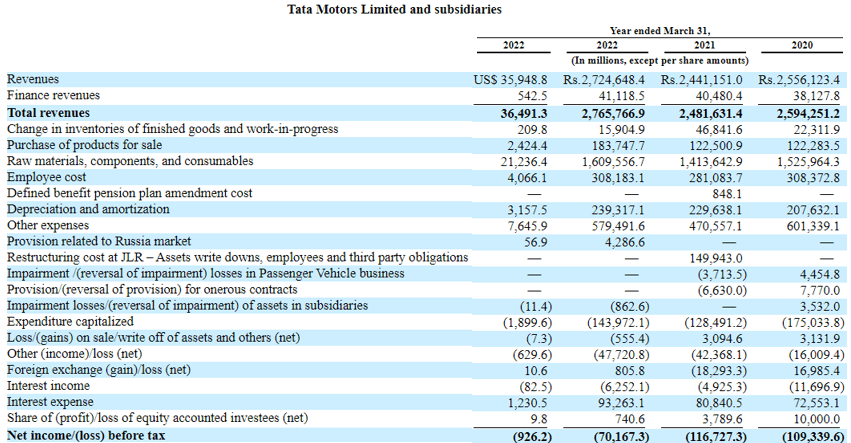Screen dimensions: 851x443
Task: Click the 207,632.1 depreciation value
Action: click(x=813, y=210)
